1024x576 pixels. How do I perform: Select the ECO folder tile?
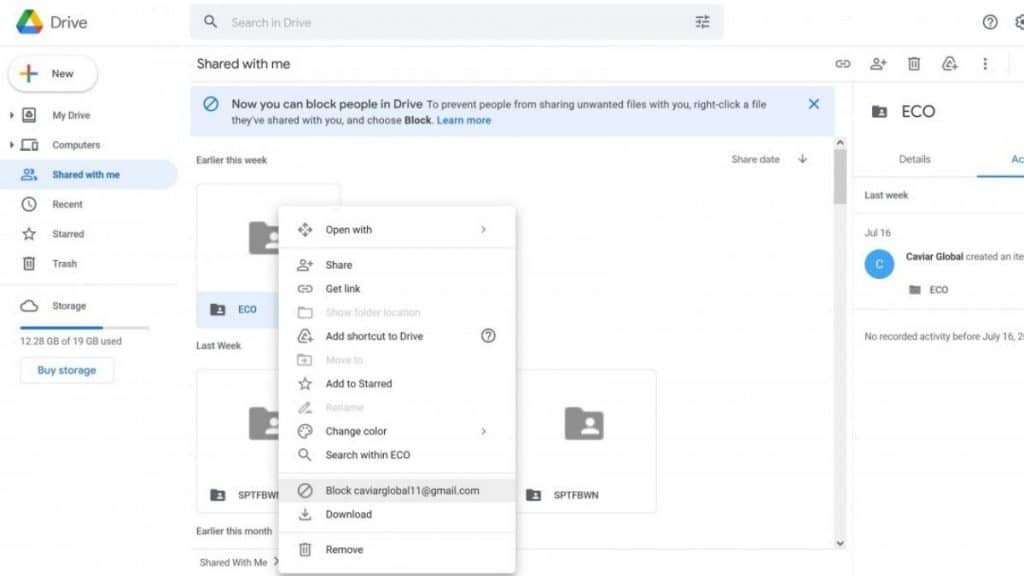[x=238, y=256]
